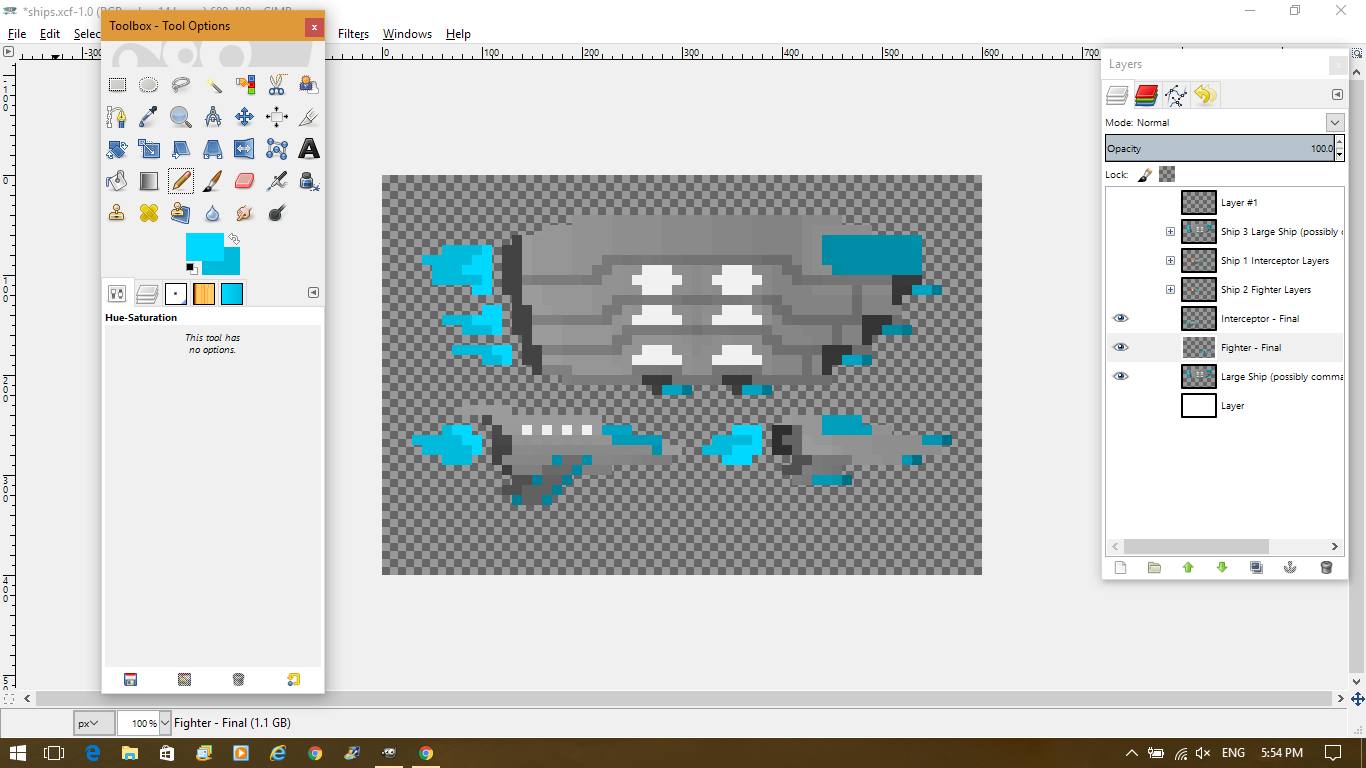Open the Windows menu
The image size is (1366, 768).
[407, 34]
